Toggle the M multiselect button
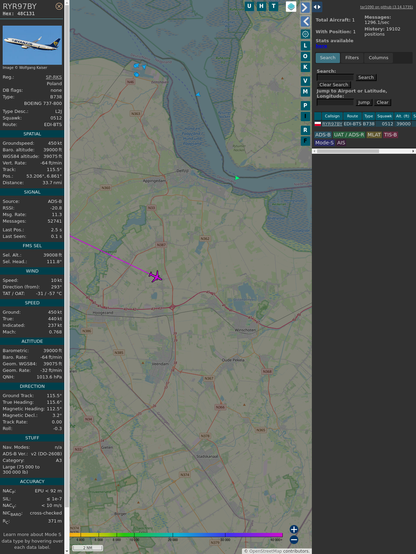The image size is (416, 554). coord(305,92)
